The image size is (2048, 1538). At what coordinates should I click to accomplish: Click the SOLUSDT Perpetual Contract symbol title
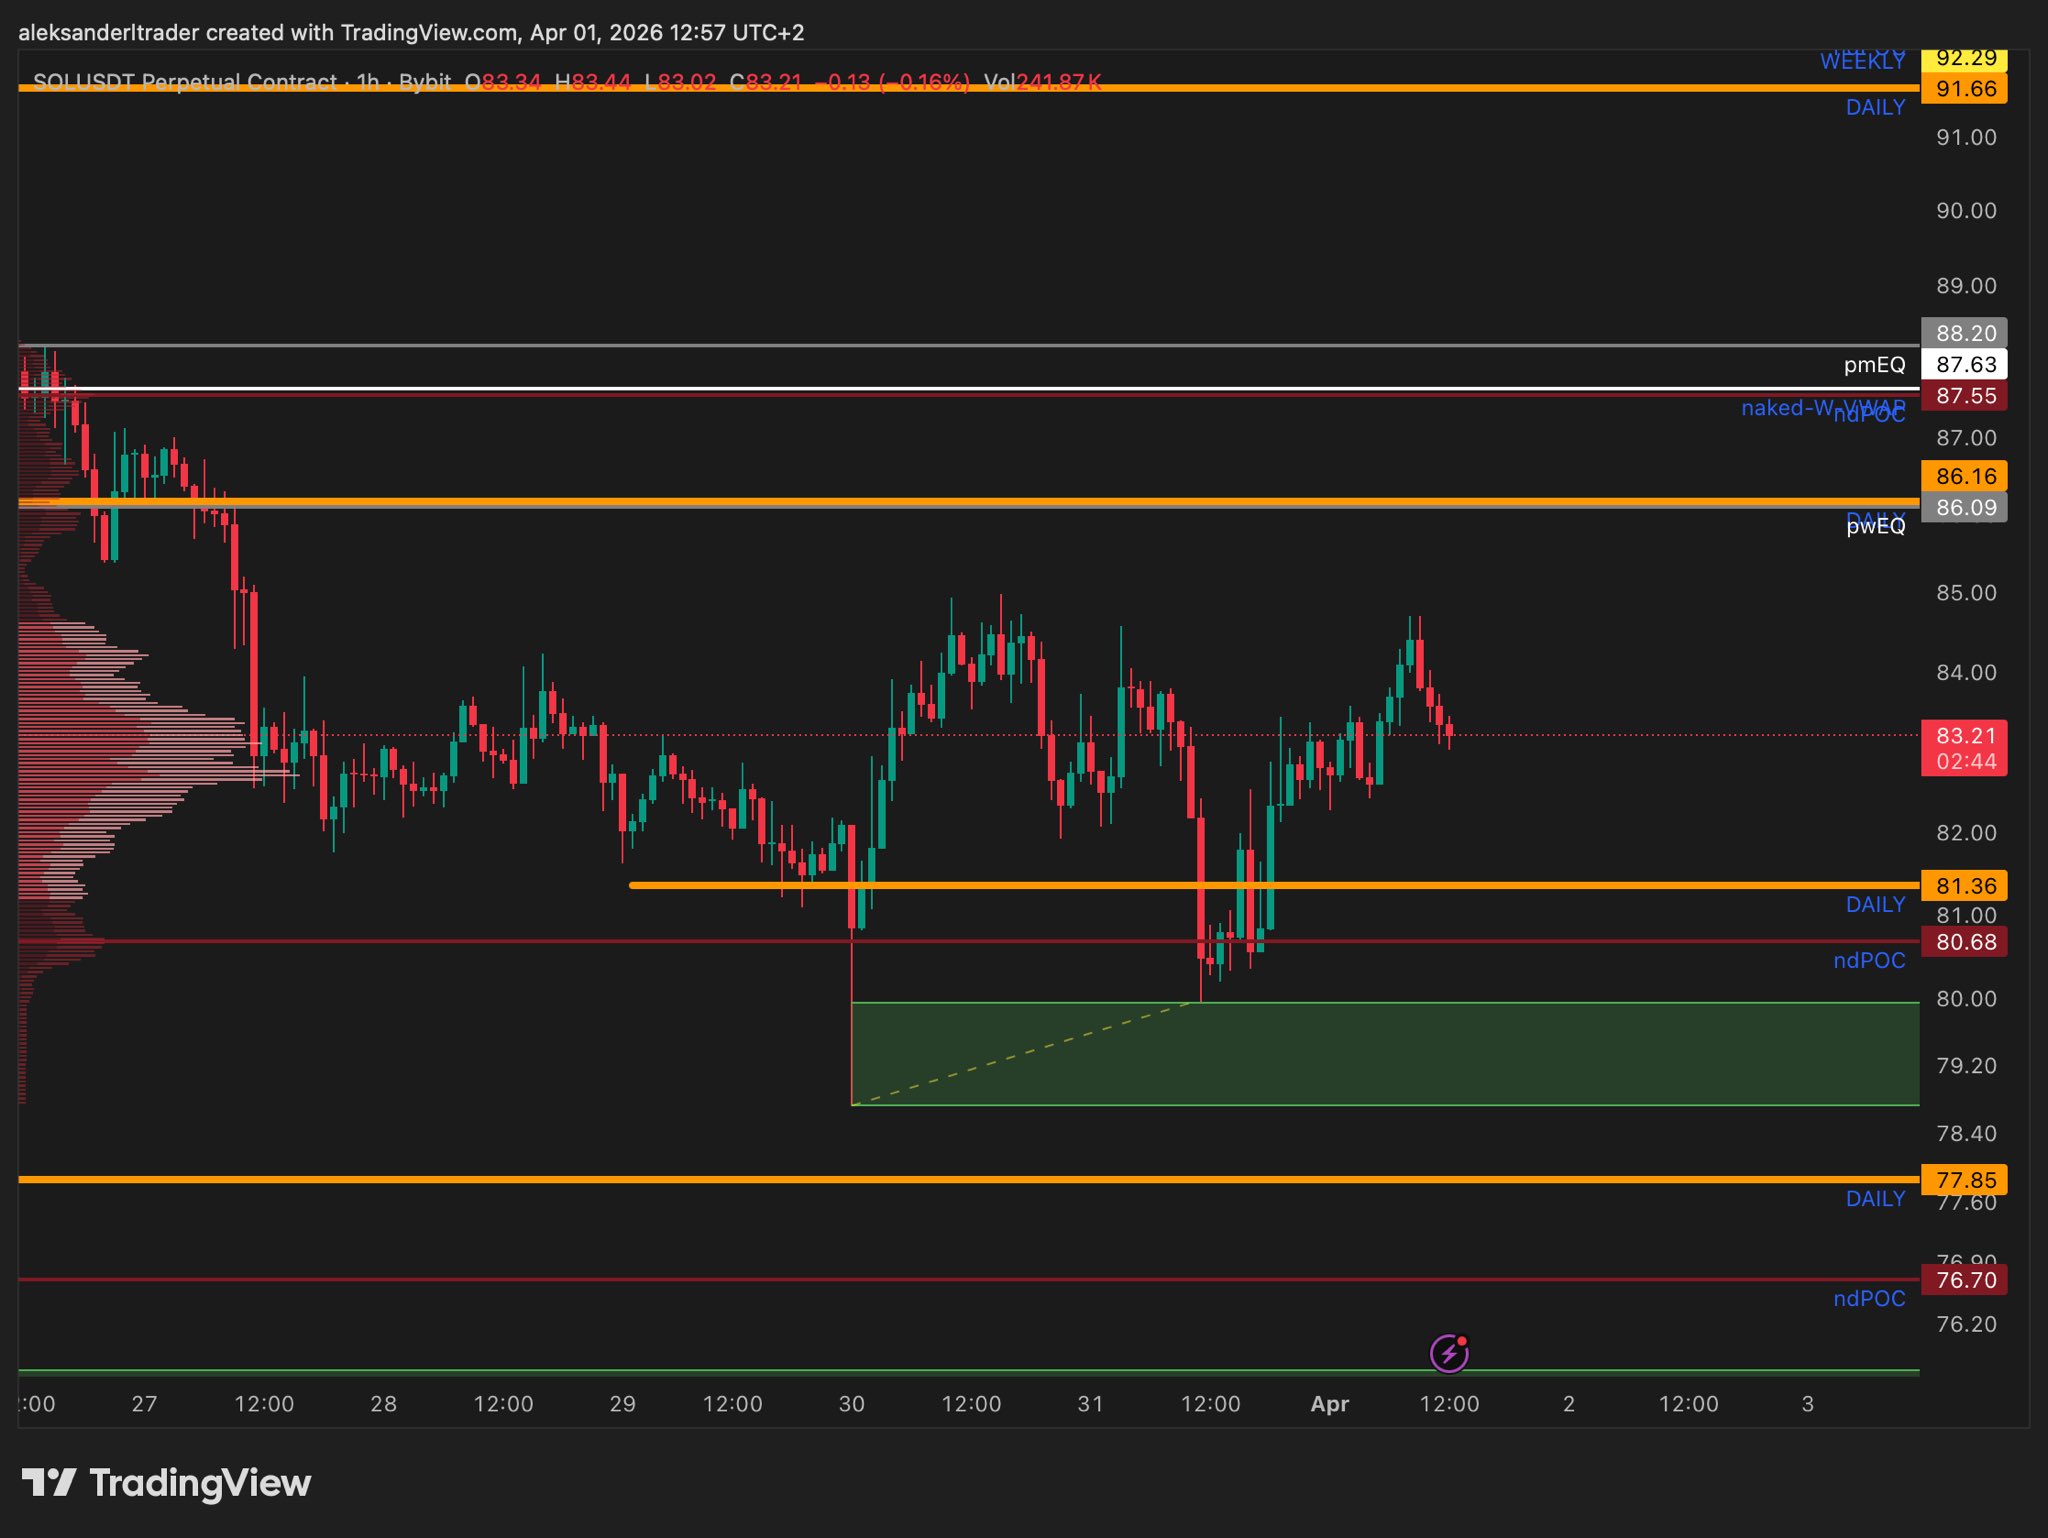[185, 82]
